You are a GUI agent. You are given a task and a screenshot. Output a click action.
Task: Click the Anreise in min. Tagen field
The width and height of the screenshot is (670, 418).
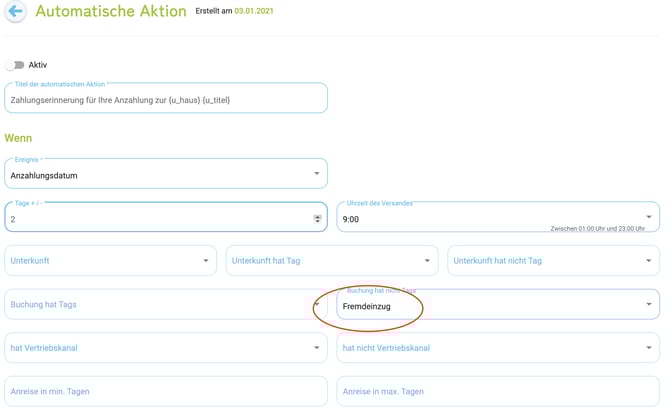[x=166, y=392]
